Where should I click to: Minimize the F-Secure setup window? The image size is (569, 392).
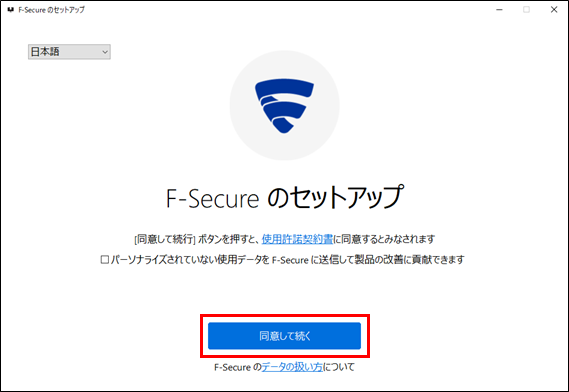tap(500, 10)
